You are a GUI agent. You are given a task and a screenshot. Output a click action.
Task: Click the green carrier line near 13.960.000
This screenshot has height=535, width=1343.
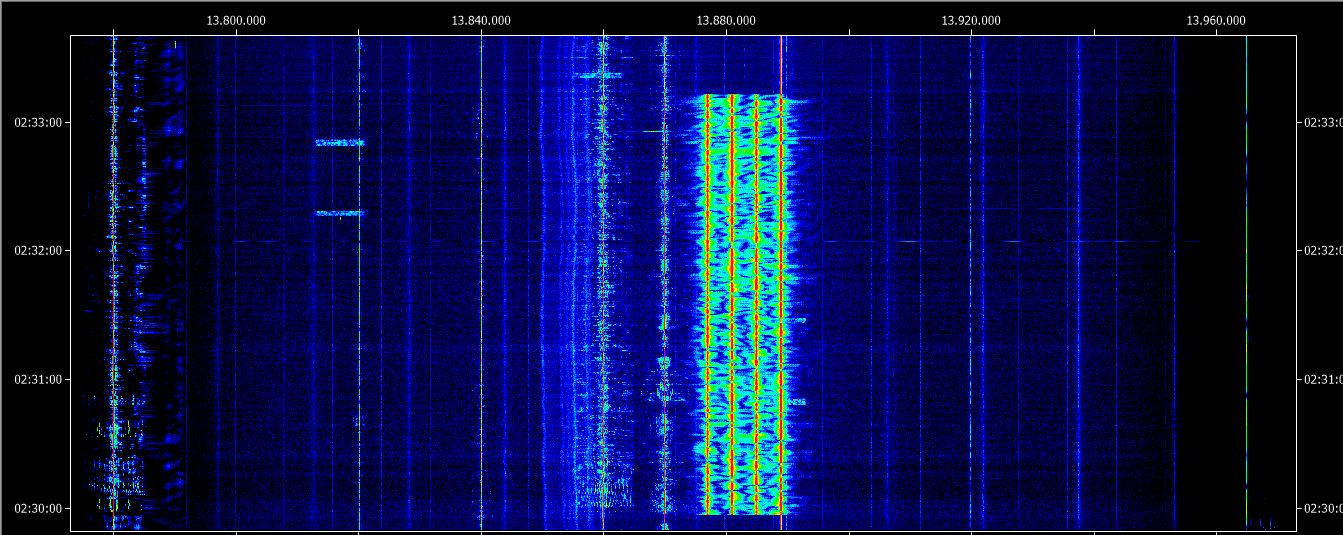pyautogui.click(x=1247, y=282)
